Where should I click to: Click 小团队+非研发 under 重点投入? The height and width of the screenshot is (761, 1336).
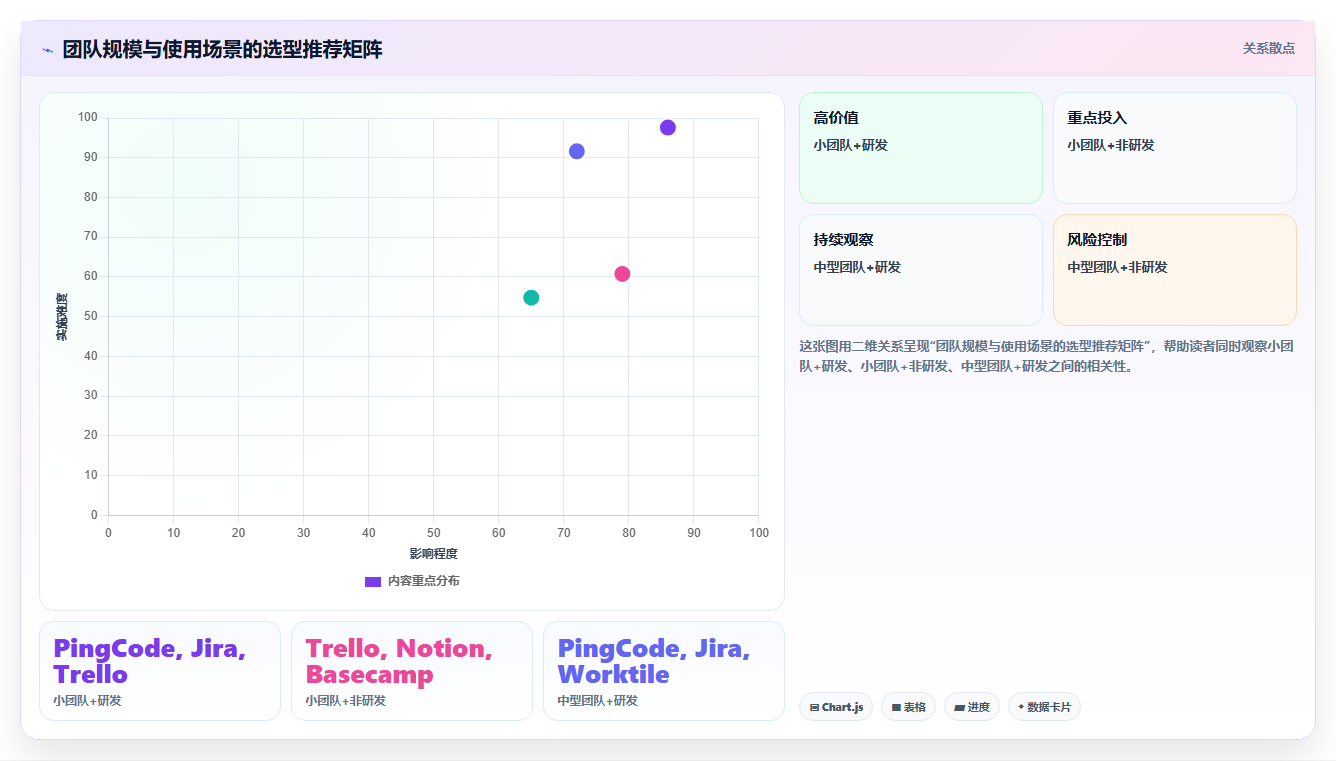click(x=1111, y=145)
